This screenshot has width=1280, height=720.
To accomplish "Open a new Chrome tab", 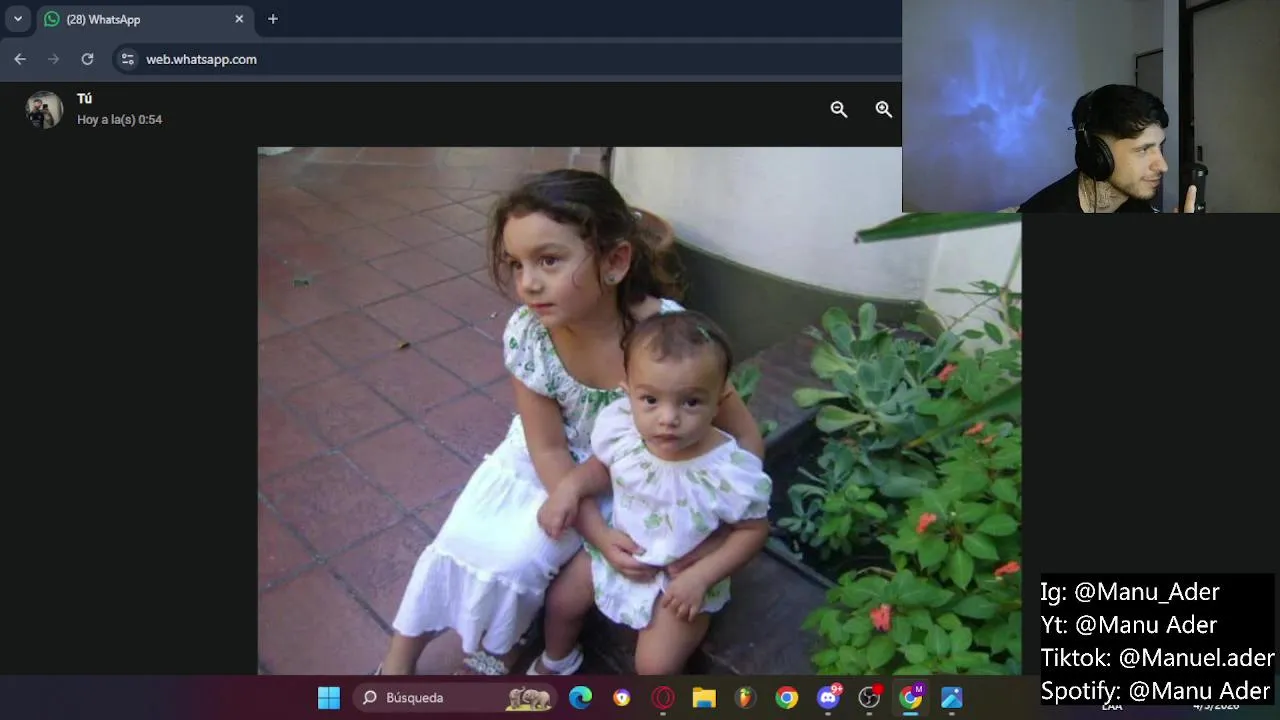I will click(273, 19).
